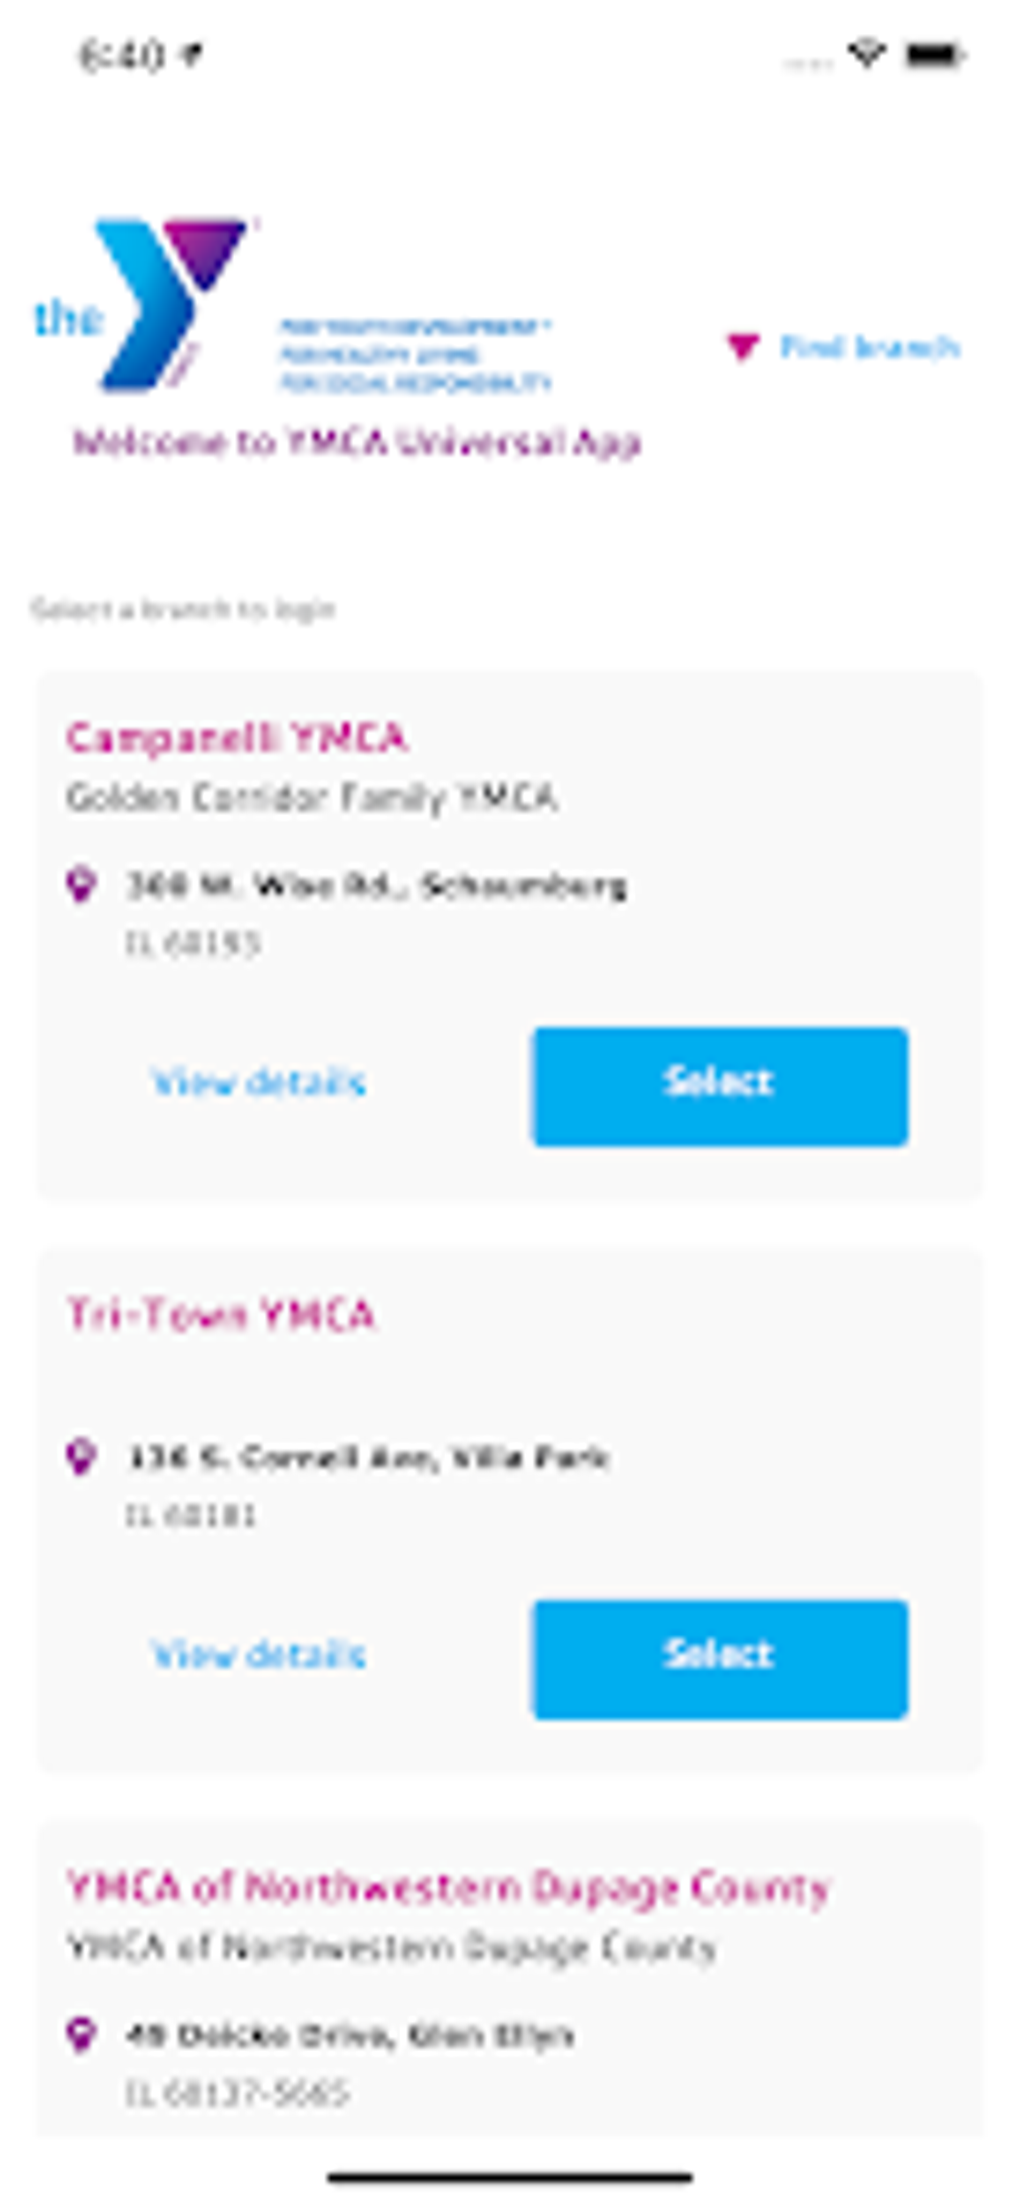
Task: Tap the Tri-Town YMCA heading
Action: tap(221, 1314)
